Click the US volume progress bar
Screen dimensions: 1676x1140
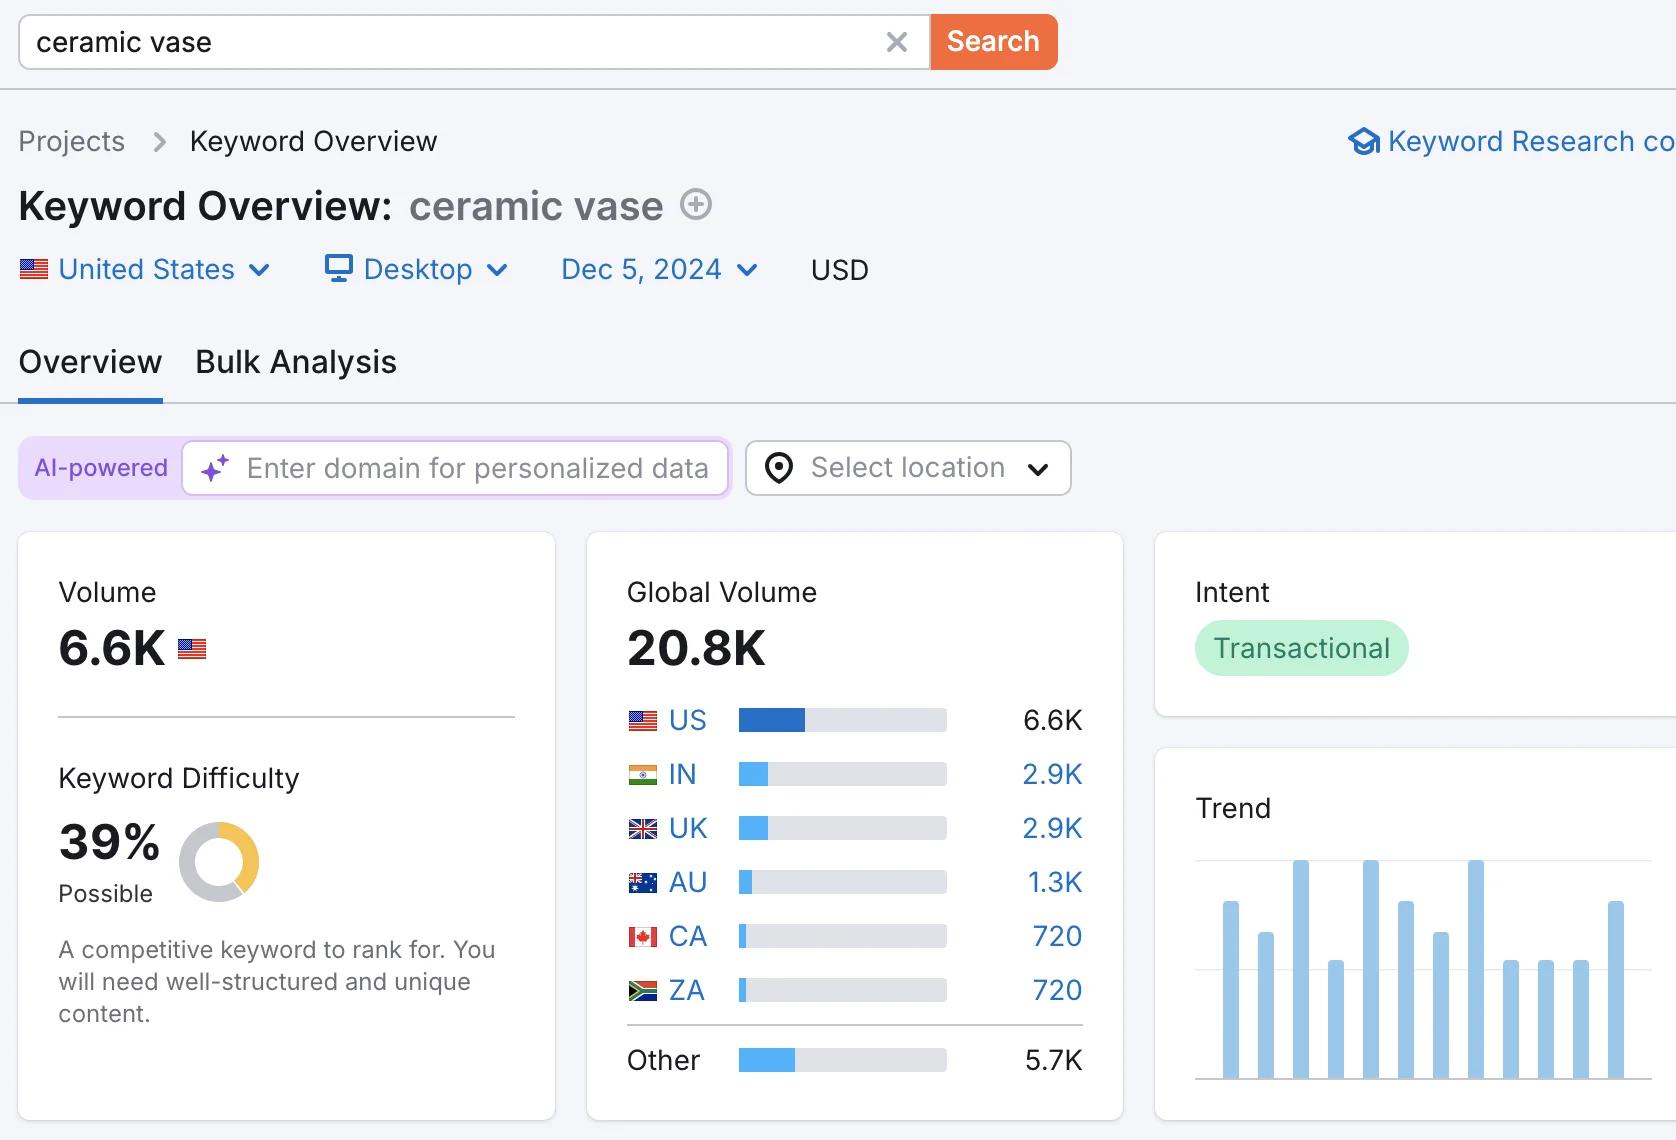[x=843, y=720]
